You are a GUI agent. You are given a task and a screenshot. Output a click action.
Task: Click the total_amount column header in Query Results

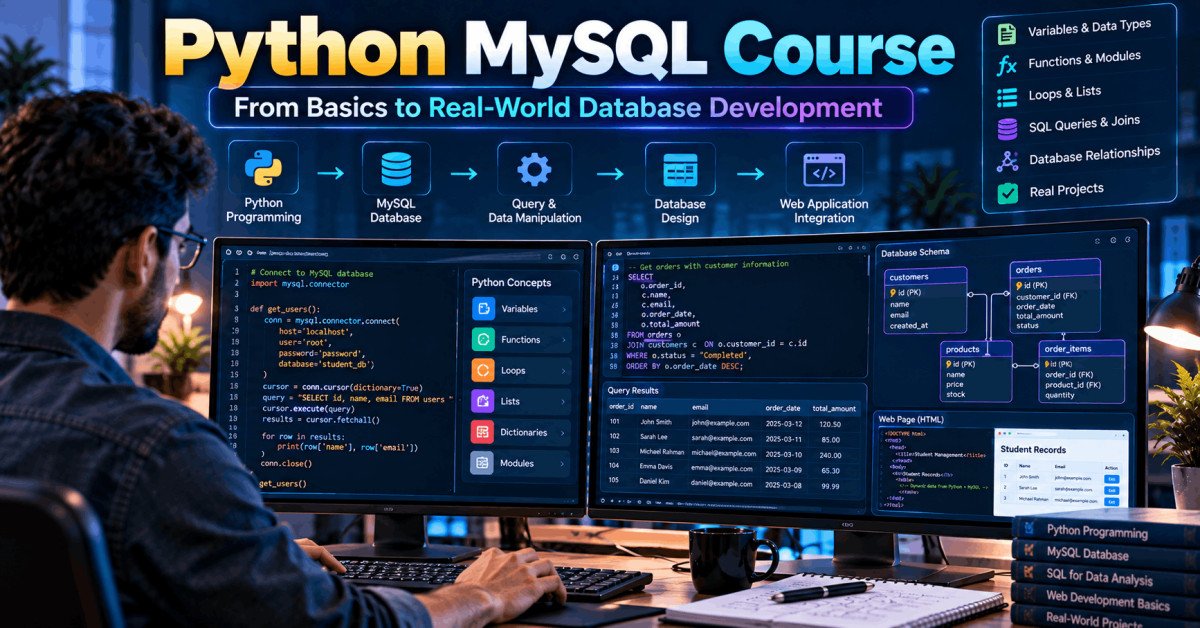tap(835, 408)
